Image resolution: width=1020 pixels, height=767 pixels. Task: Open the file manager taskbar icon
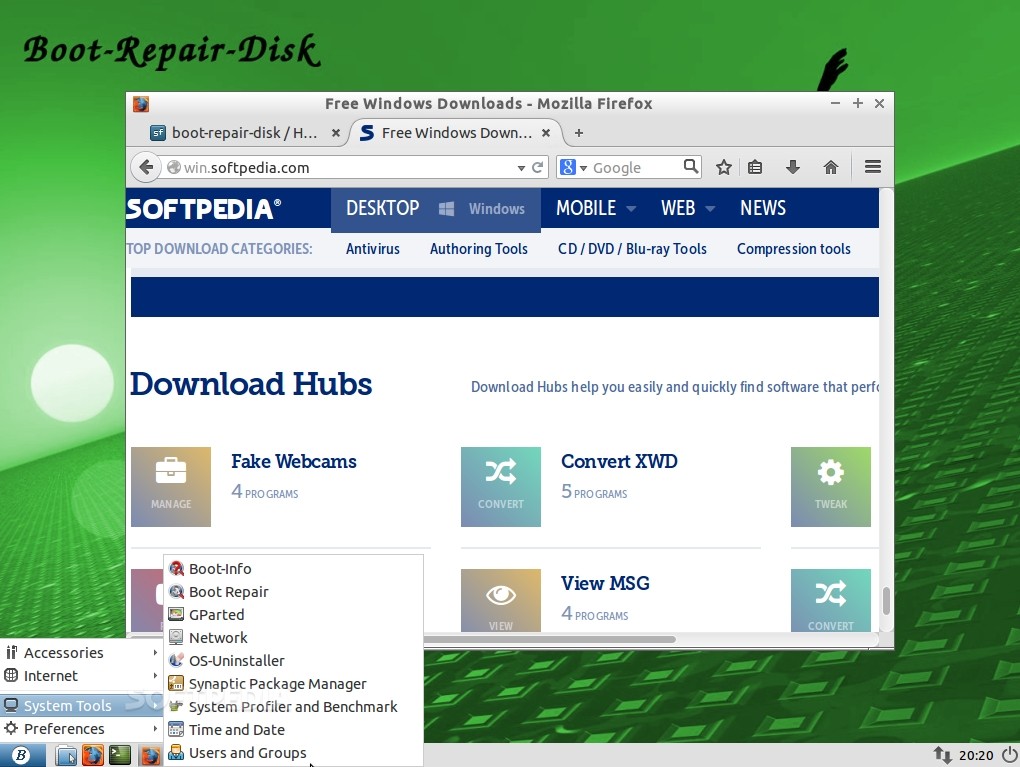(66, 755)
